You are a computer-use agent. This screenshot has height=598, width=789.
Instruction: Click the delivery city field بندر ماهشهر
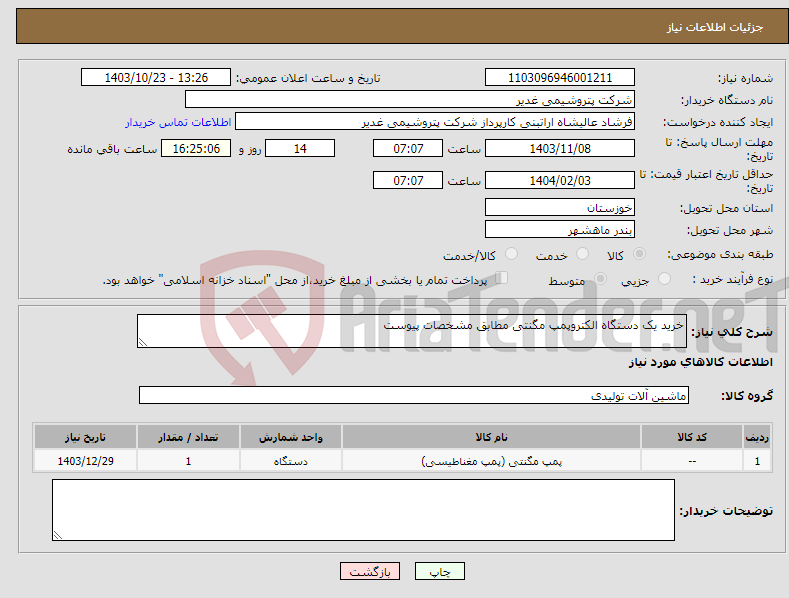(560, 230)
